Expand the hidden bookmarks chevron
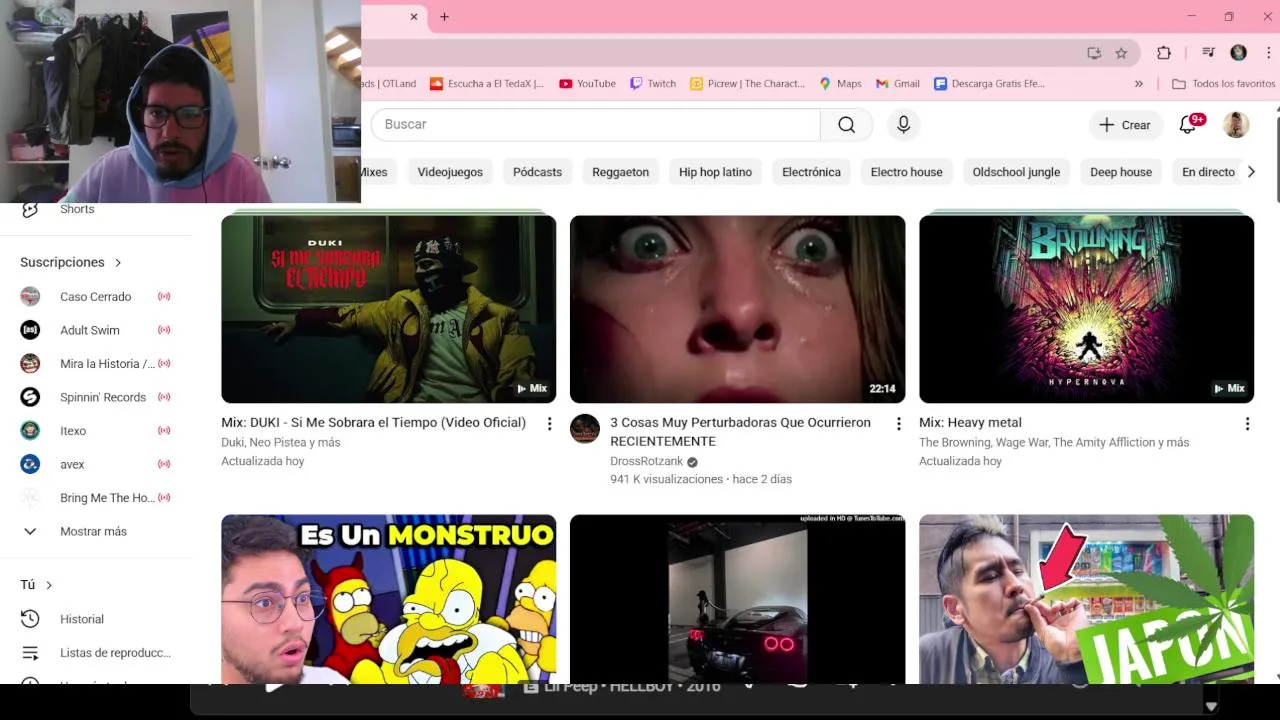1280x720 pixels. tap(1138, 84)
